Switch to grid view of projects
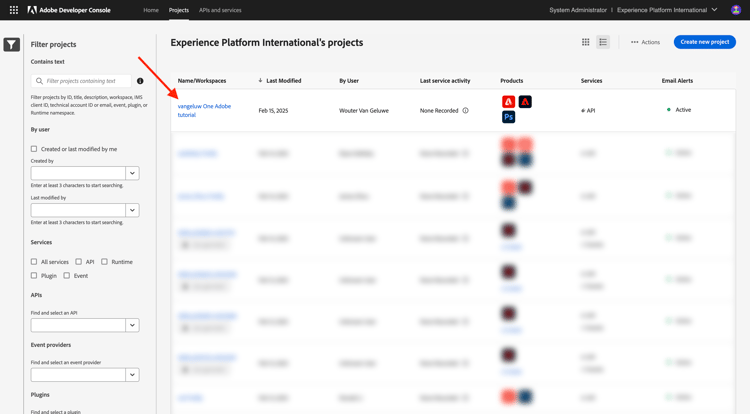Screen dimensions: 750x414 [x=585, y=42]
